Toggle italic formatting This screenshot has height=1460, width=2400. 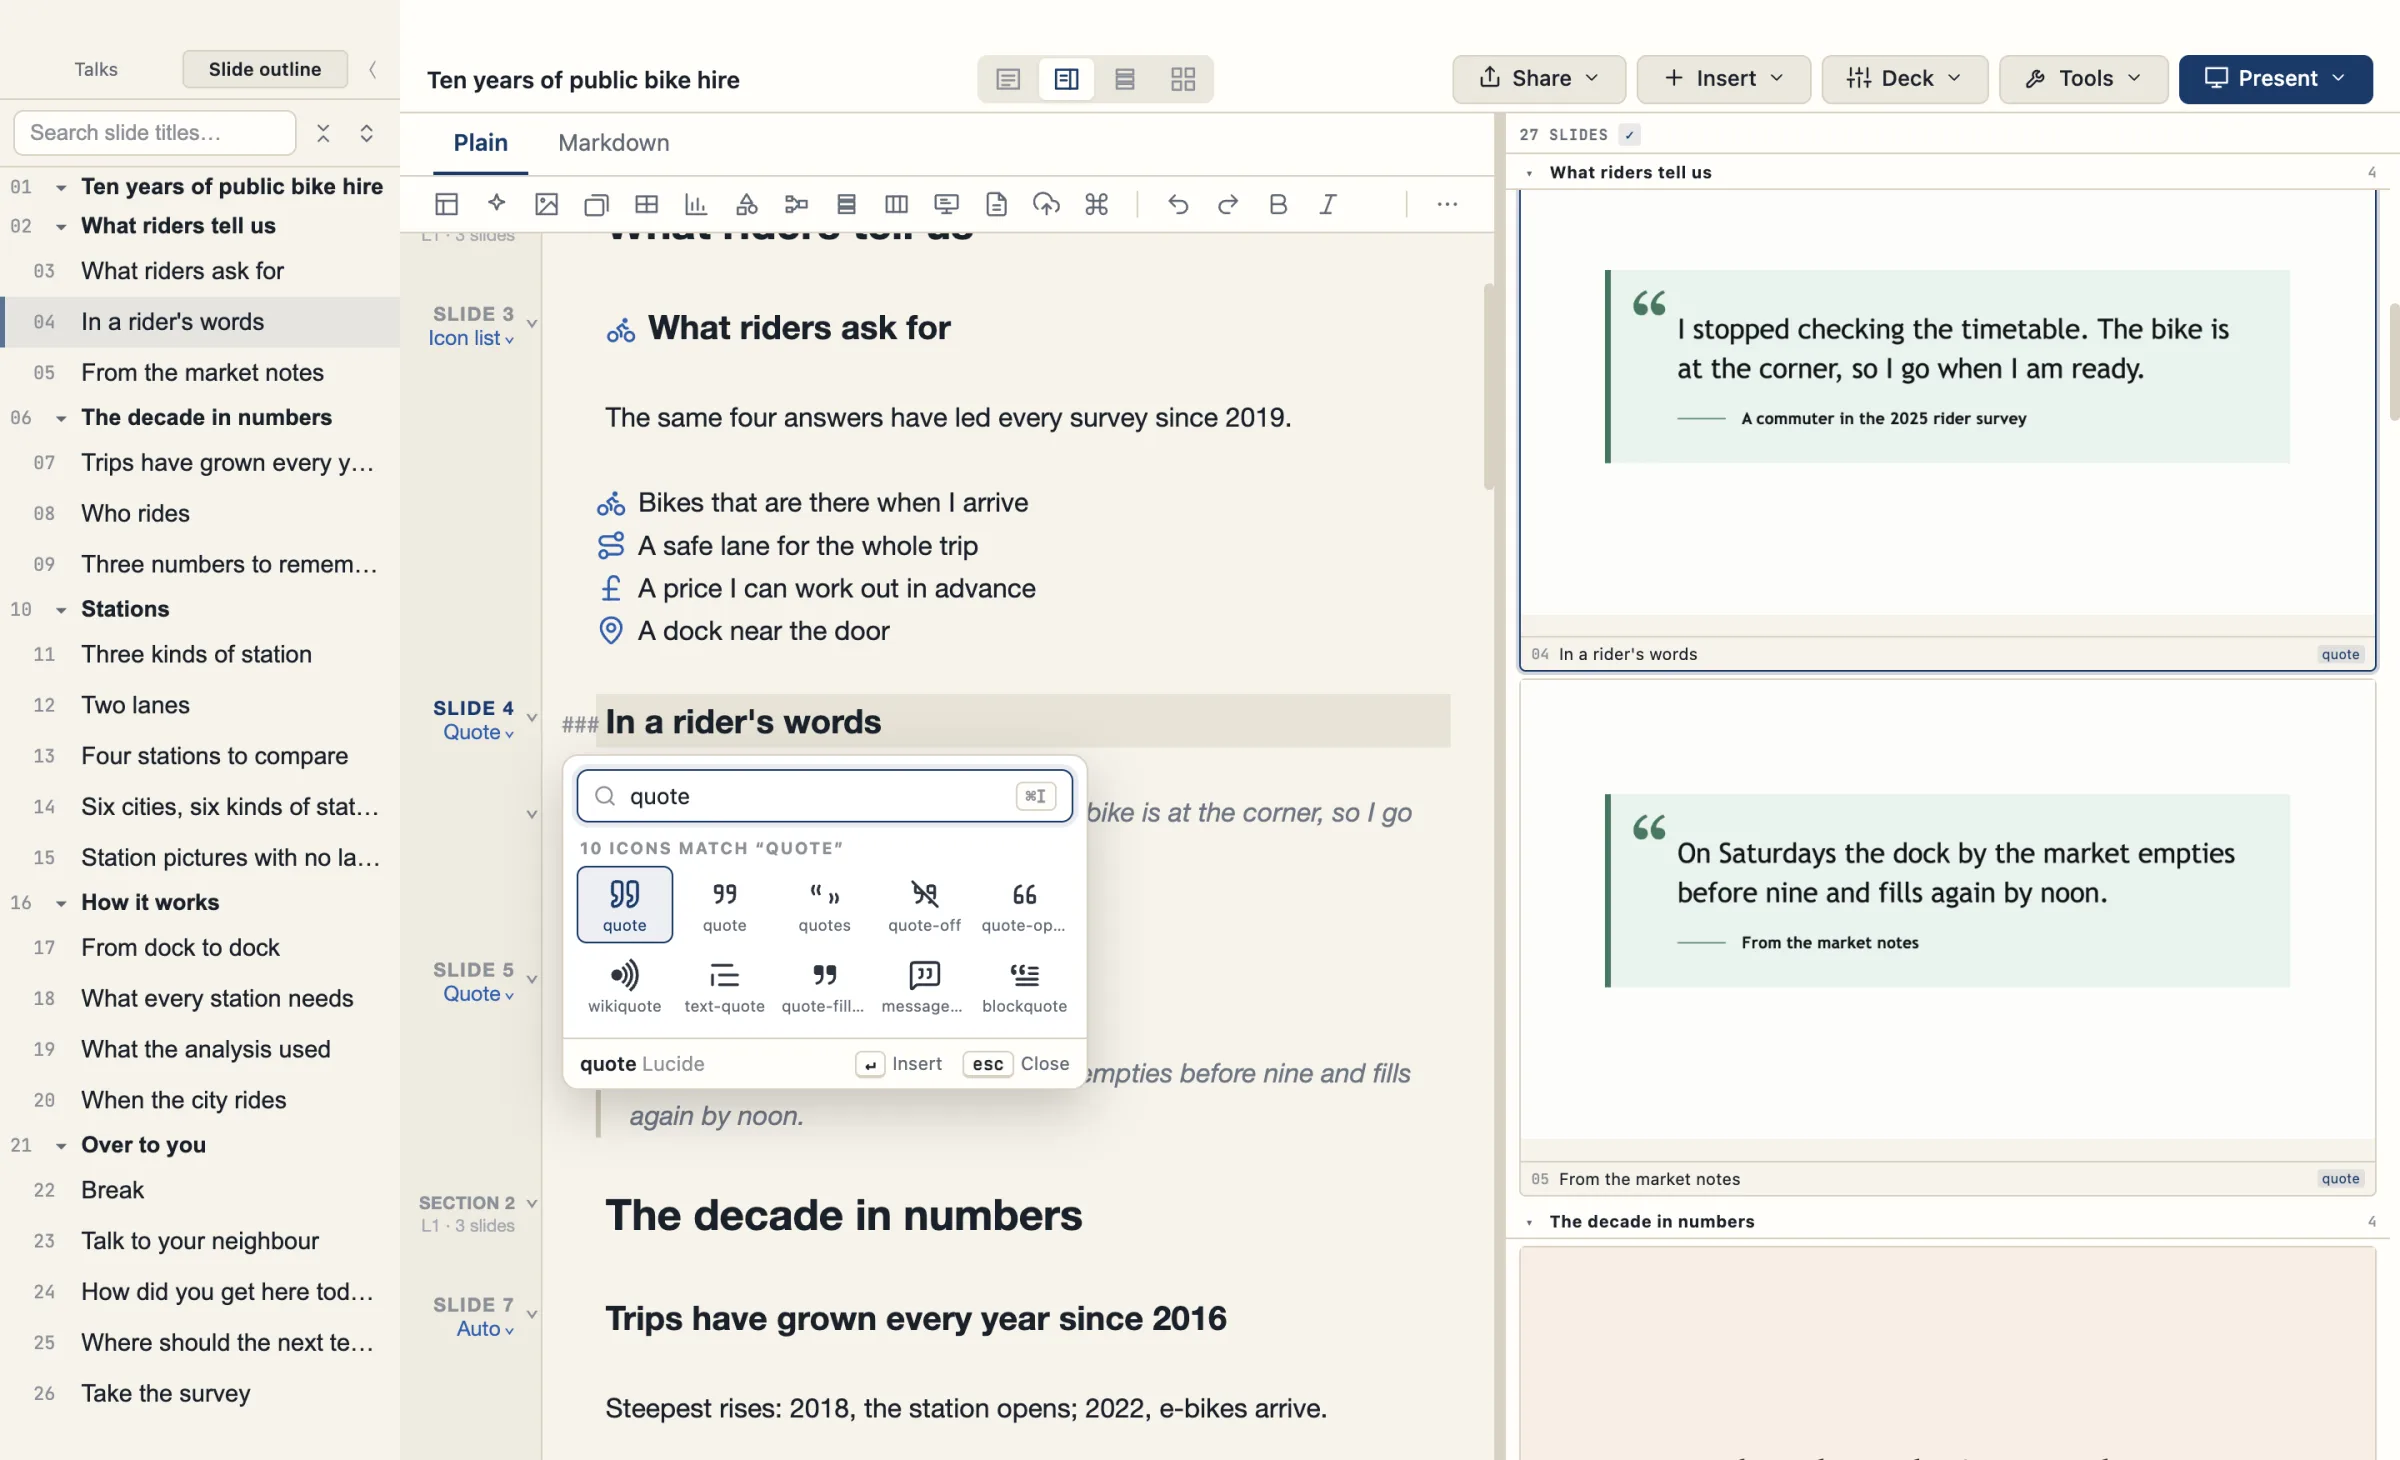coord(1328,204)
